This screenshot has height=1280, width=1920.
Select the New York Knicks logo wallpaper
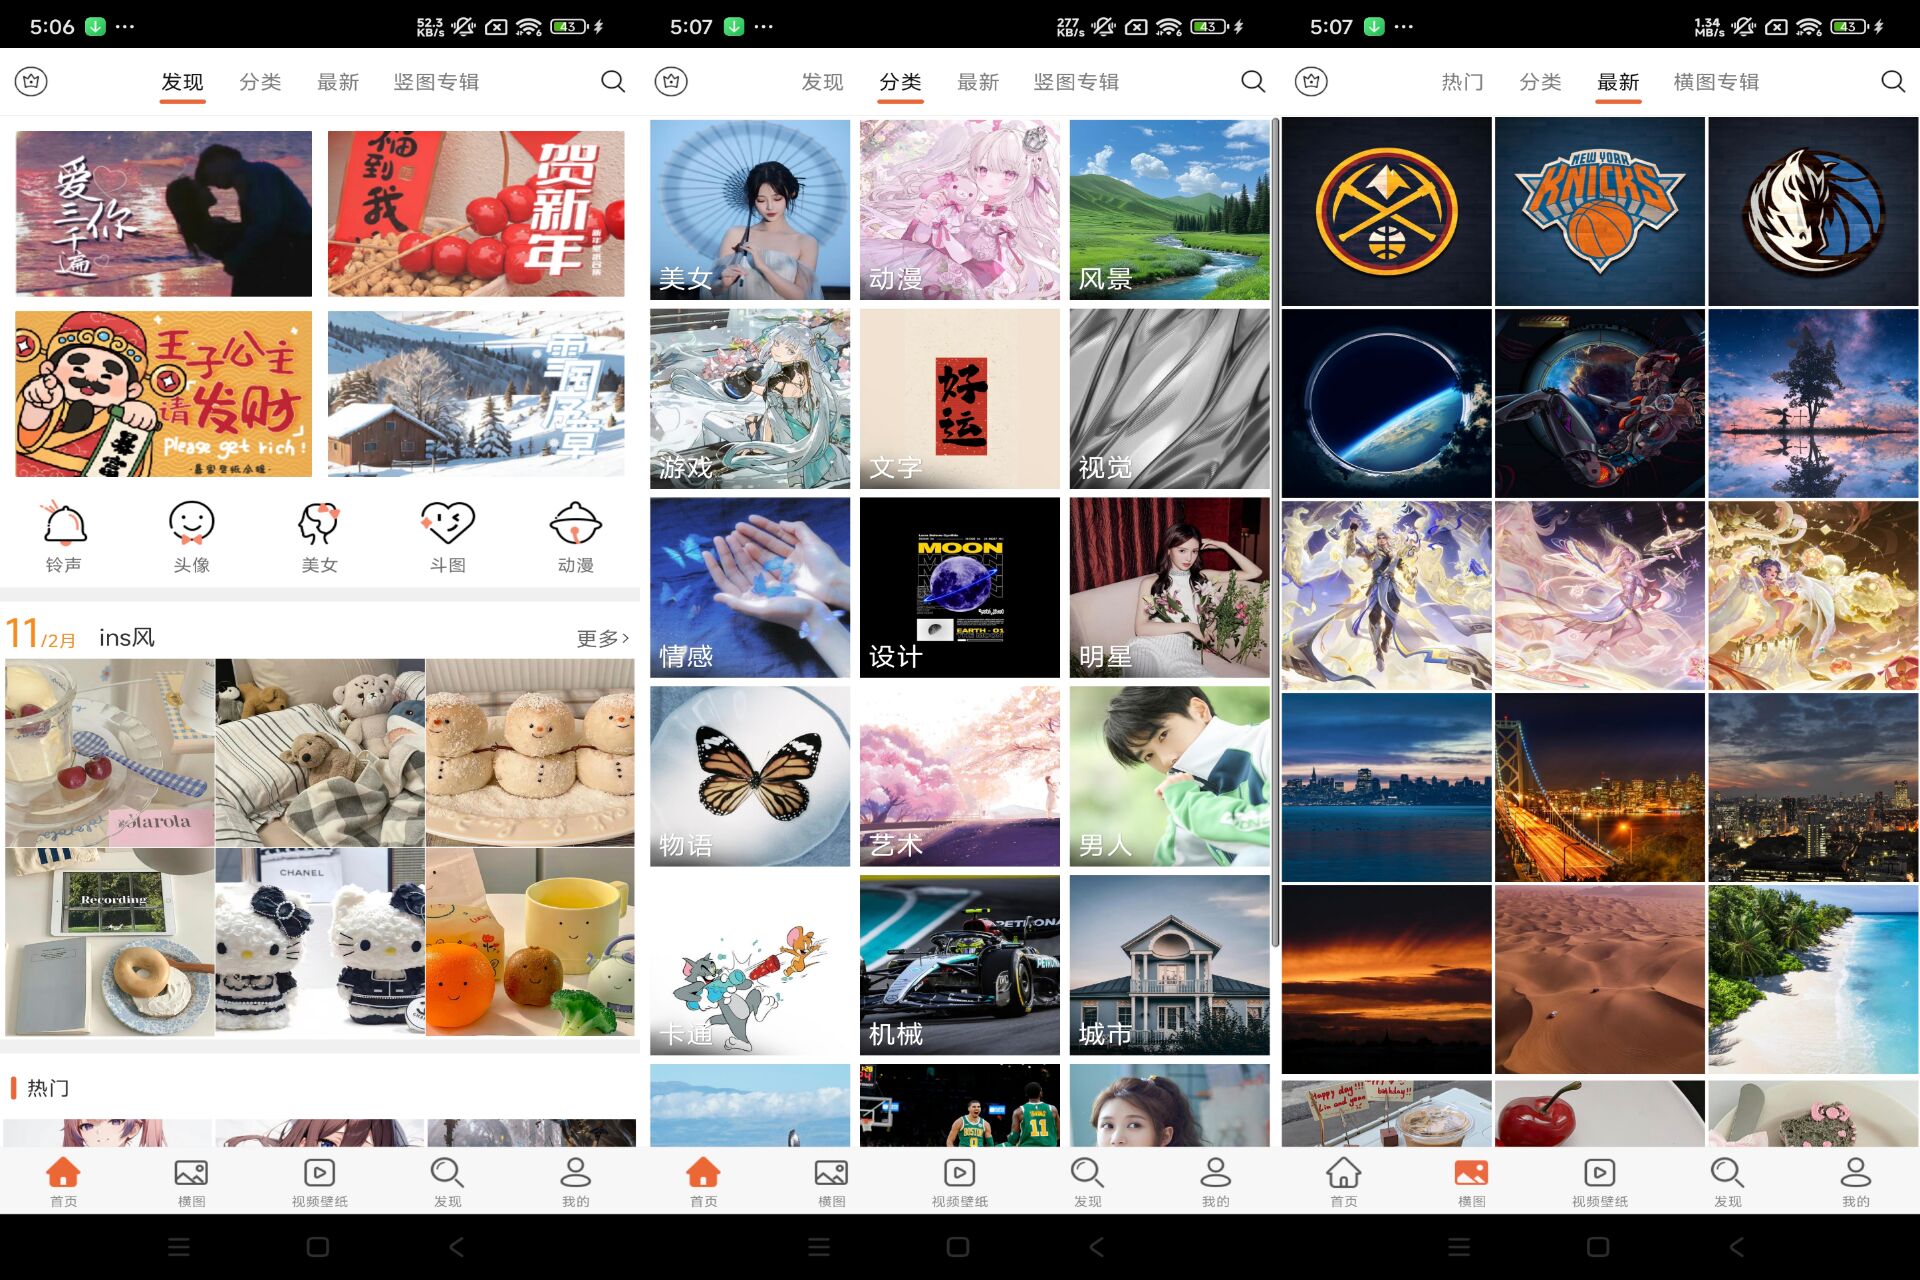click(1599, 211)
